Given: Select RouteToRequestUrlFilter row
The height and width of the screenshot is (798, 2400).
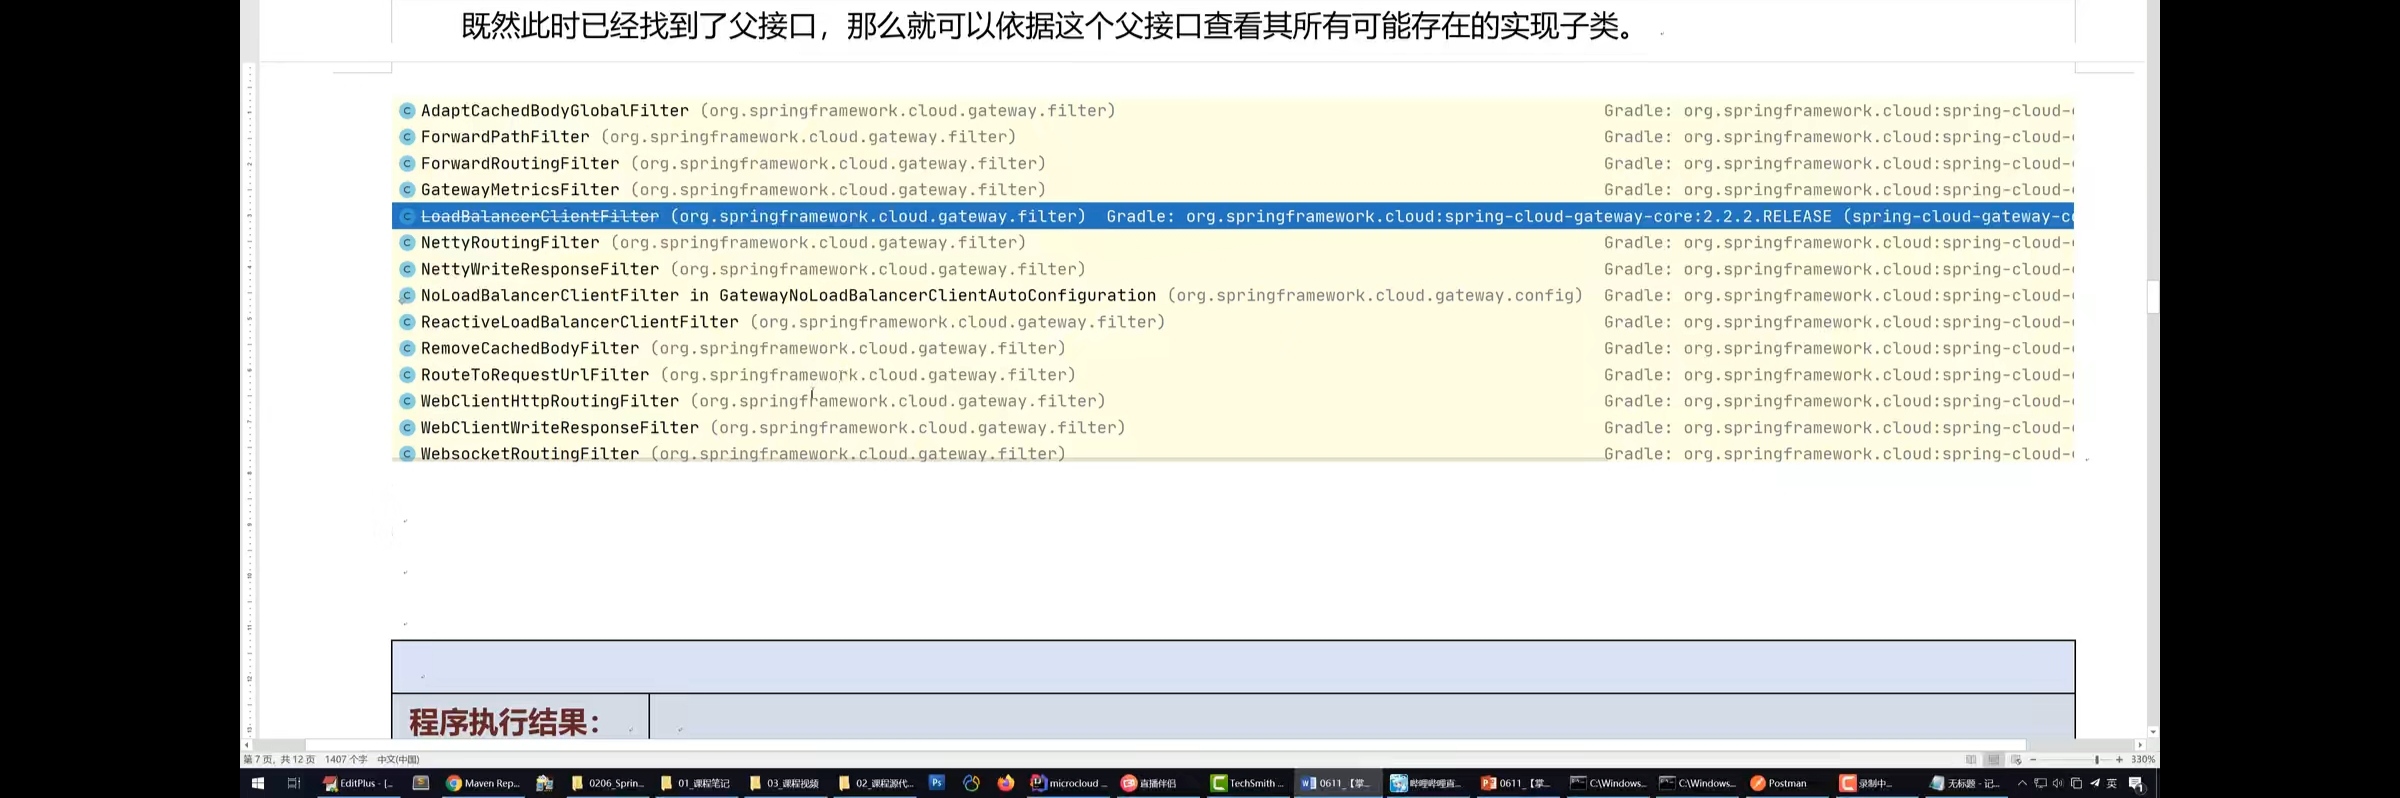Looking at the screenshot, I should (1233, 374).
